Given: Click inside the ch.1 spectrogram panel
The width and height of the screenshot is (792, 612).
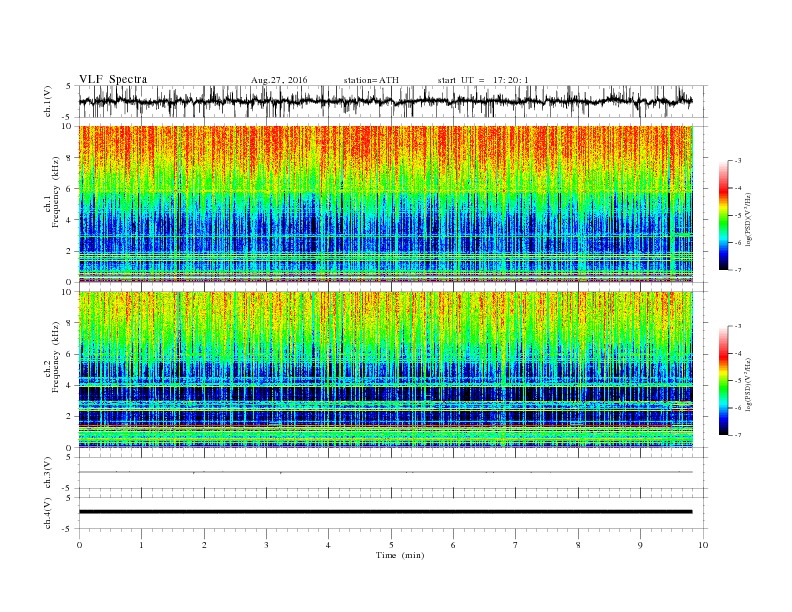Looking at the screenshot, I should point(385,204).
